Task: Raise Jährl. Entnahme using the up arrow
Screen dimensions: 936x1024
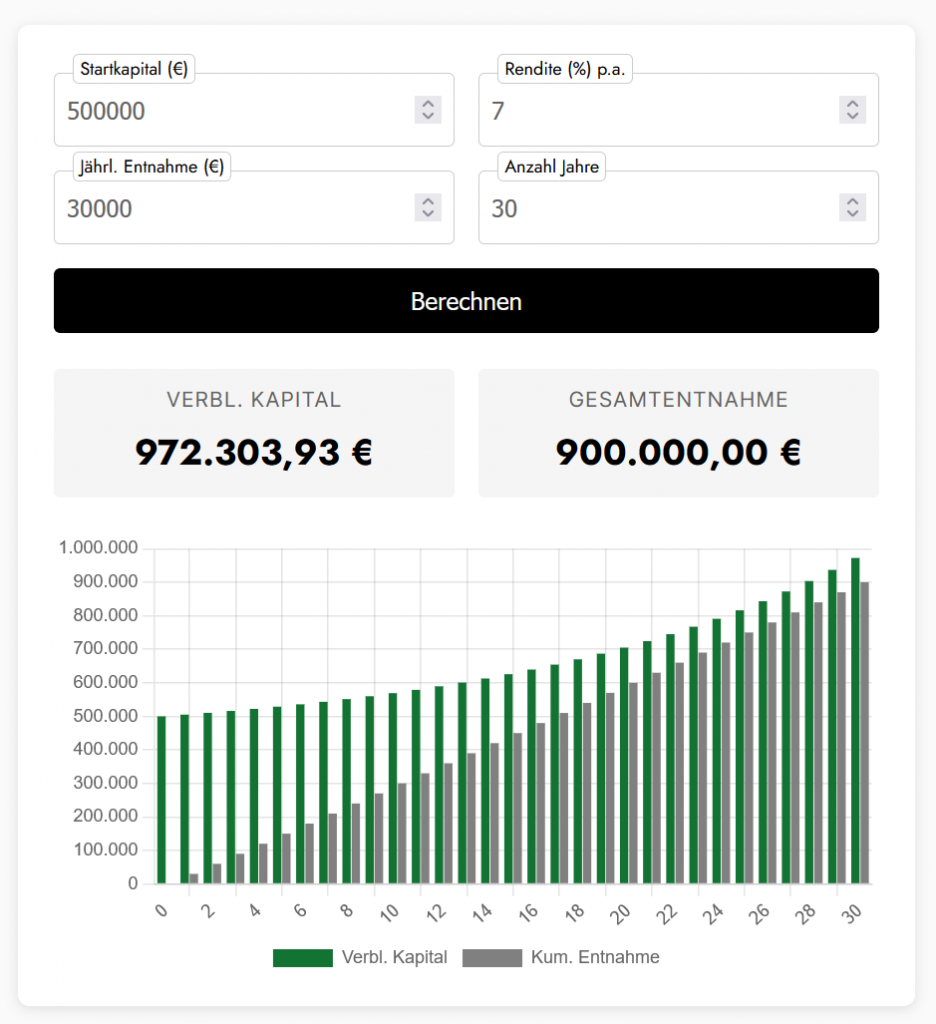Action: (428, 202)
